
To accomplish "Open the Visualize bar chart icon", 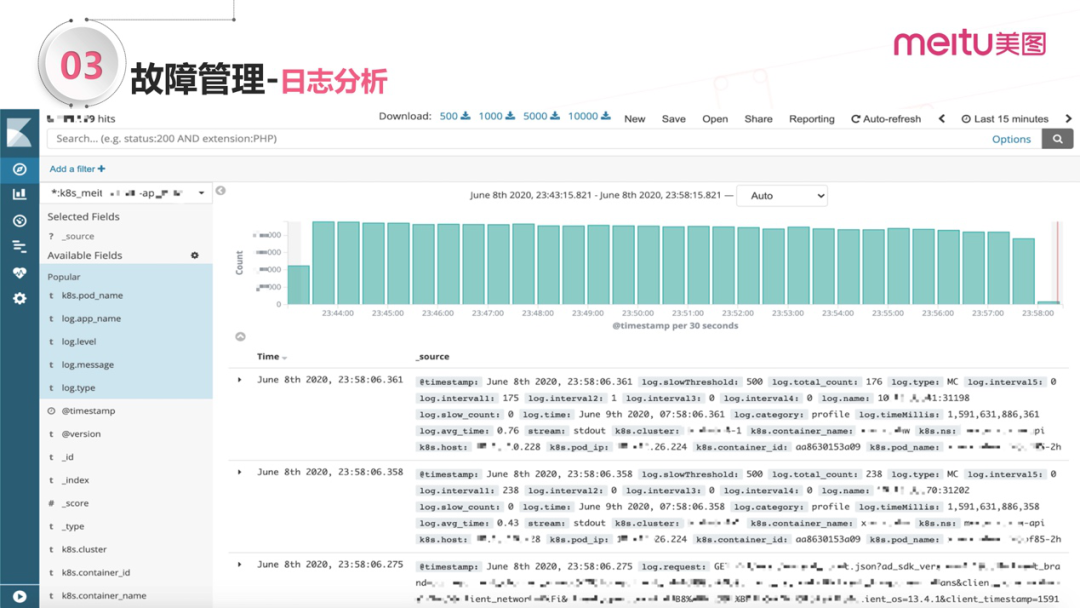I will (x=19, y=195).
